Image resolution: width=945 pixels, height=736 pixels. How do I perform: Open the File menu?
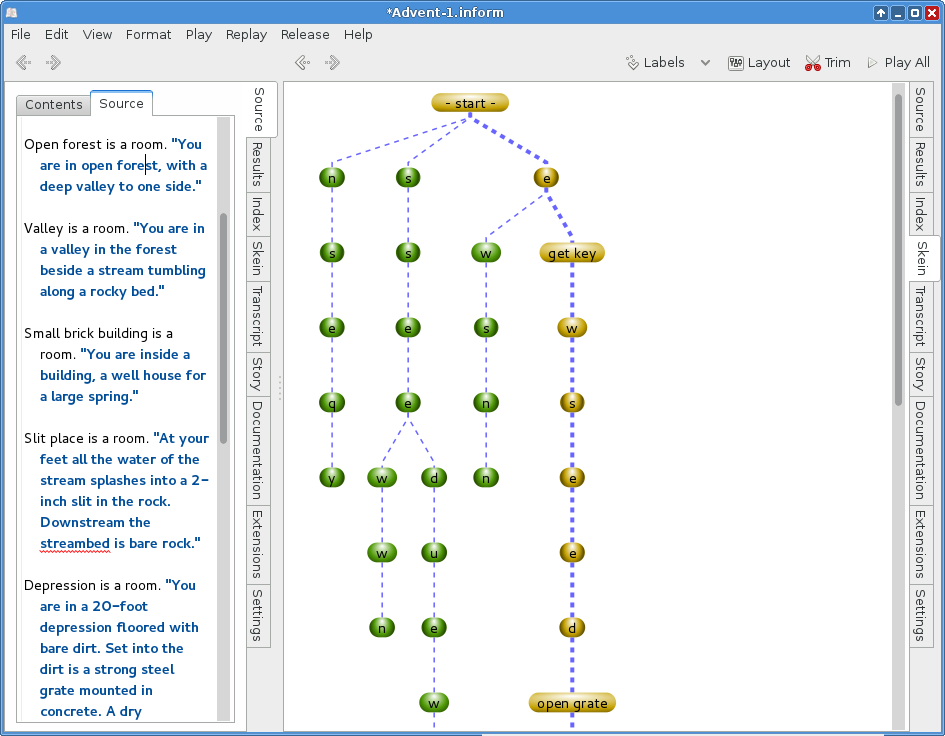click(20, 34)
